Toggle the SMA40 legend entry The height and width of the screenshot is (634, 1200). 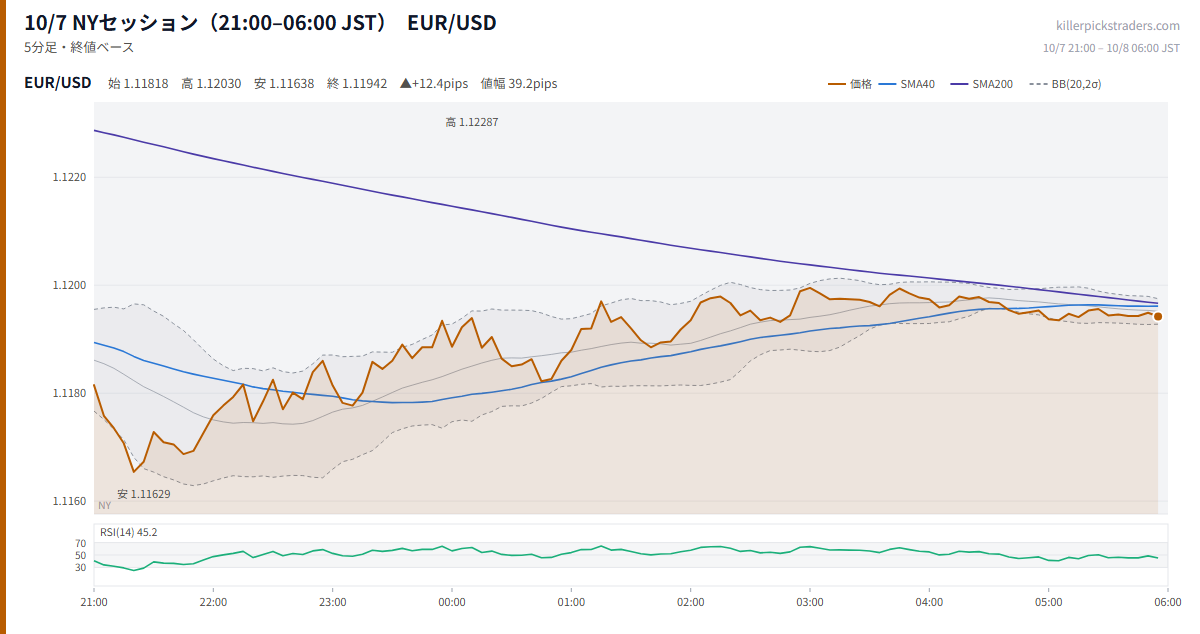tap(907, 84)
